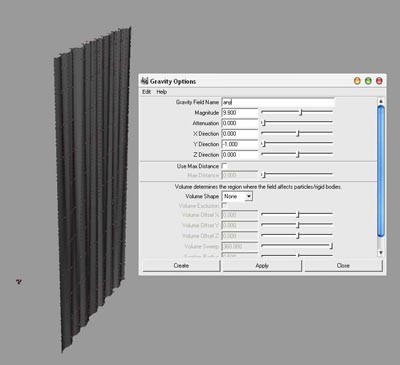Viewport: 400px width, 365px height.
Task: Click the Attenuation slider handle
Action: (x=263, y=123)
